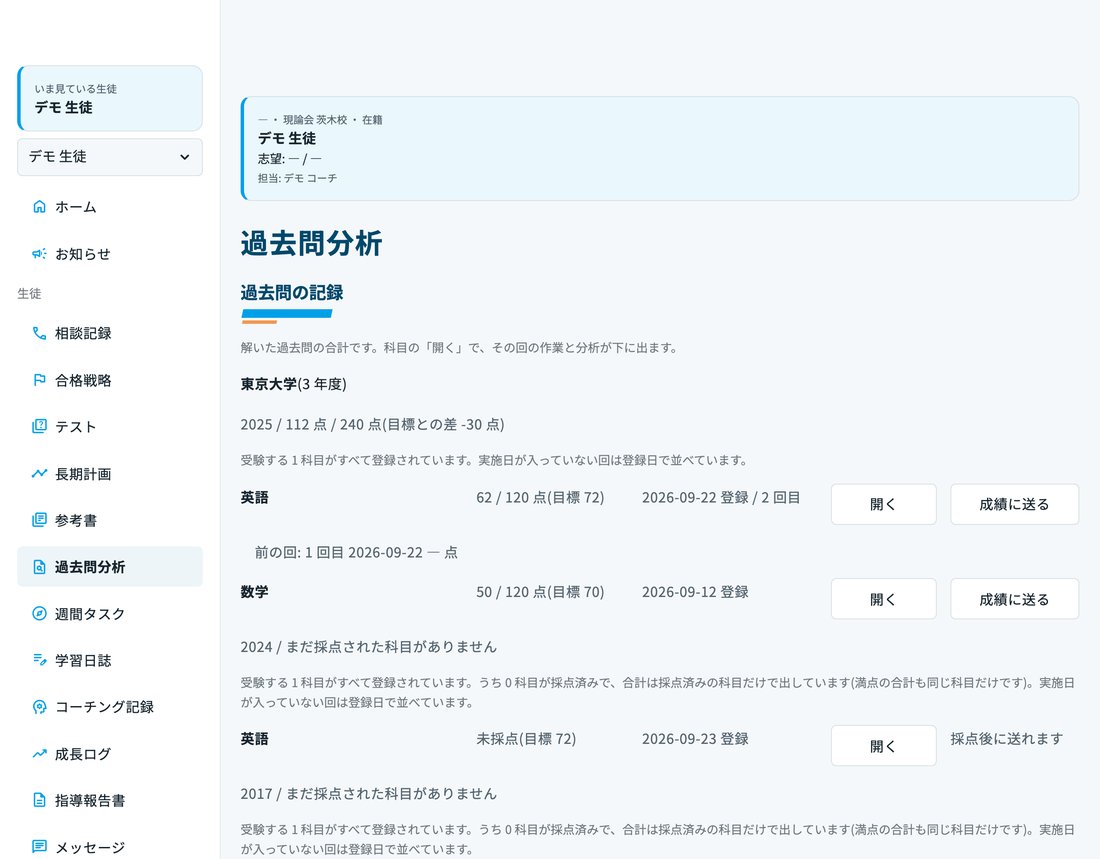1100x859 pixels.
Task: Navigate to 成長ログ
Action: tap(110, 754)
